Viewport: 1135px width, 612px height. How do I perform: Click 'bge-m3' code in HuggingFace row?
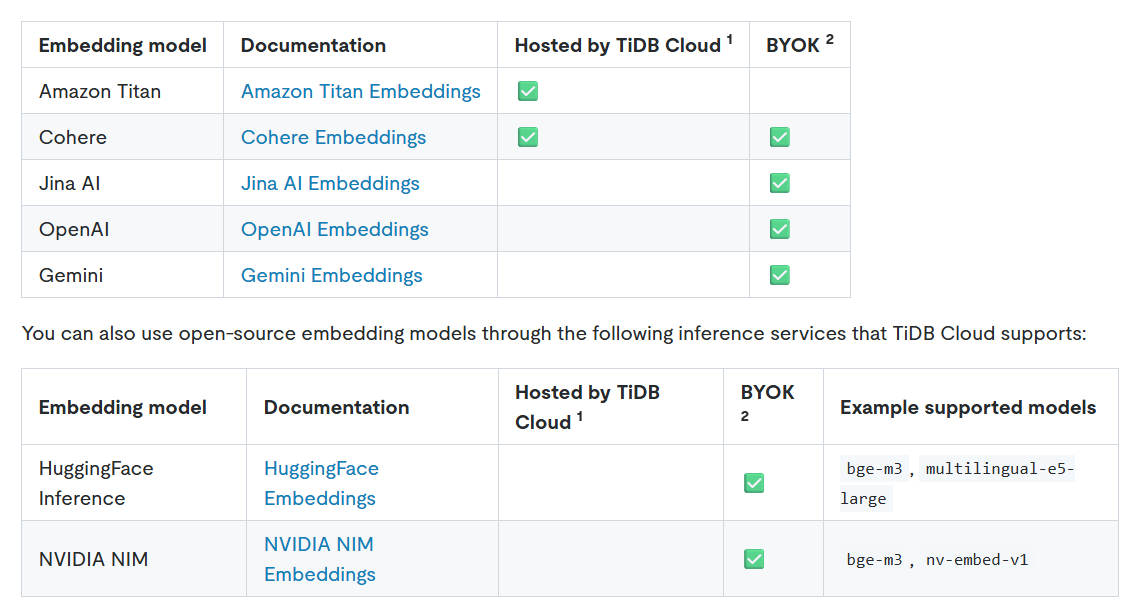click(x=874, y=469)
